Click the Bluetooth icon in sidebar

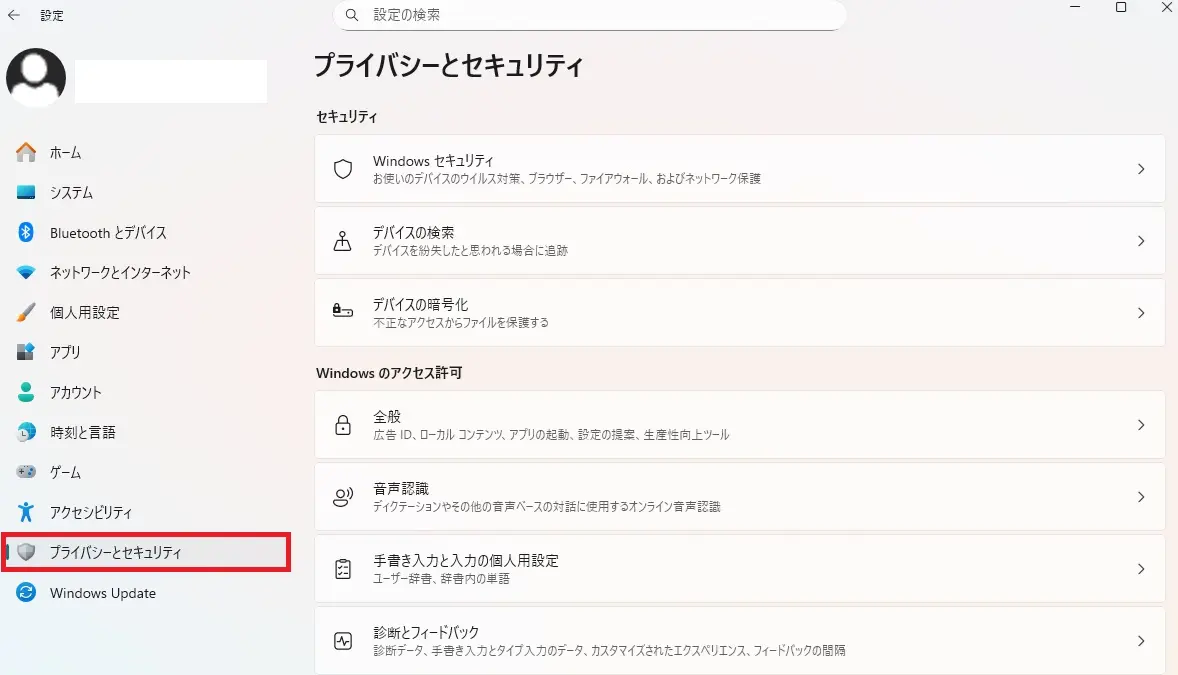(26, 232)
